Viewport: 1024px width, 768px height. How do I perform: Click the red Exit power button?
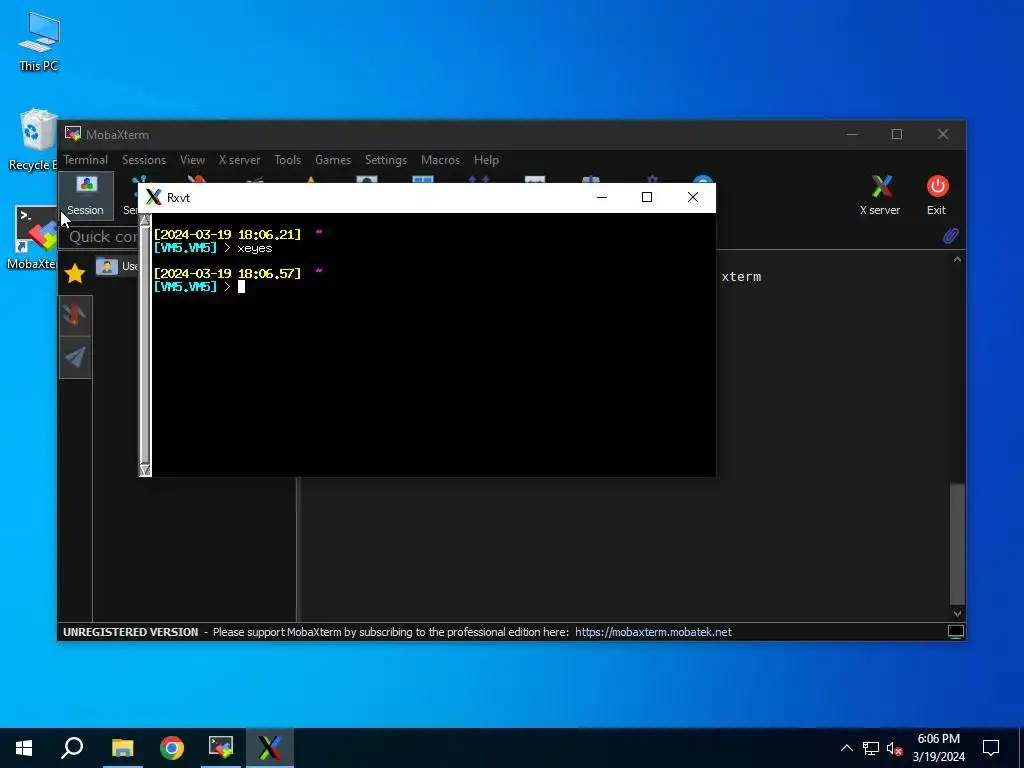(x=936, y=195)
